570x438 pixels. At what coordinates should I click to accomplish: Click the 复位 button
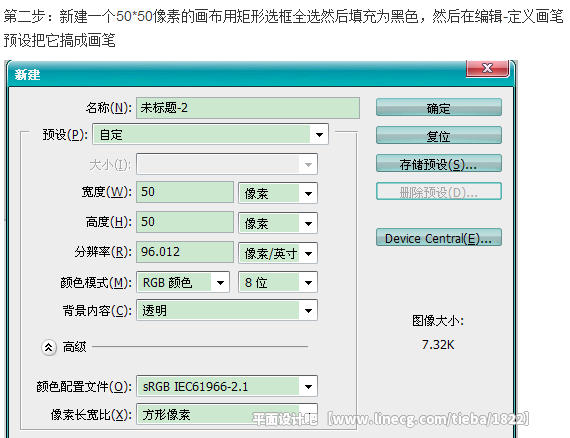click(439, 136)
